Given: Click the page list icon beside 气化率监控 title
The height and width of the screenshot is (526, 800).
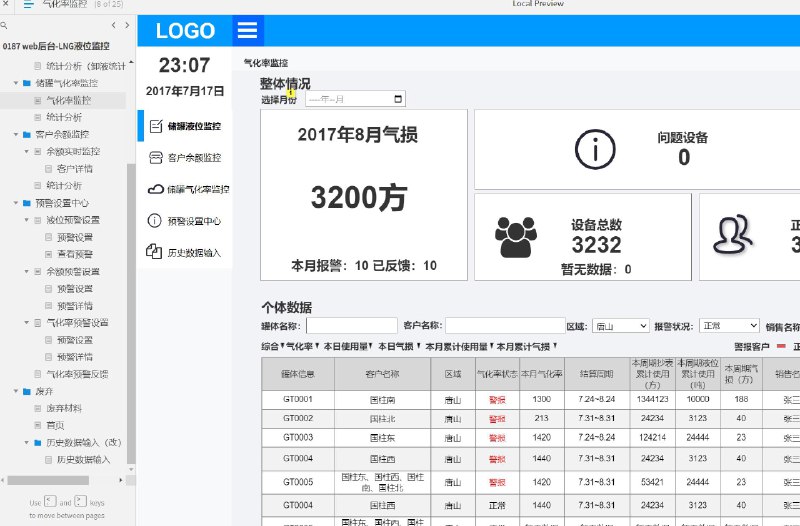Looking at the screenshot, I should coord(29,5).
